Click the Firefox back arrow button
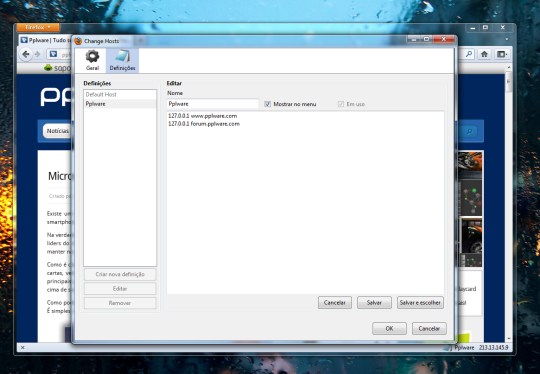This screenshot has width=540, height=374. click(25, 54)
